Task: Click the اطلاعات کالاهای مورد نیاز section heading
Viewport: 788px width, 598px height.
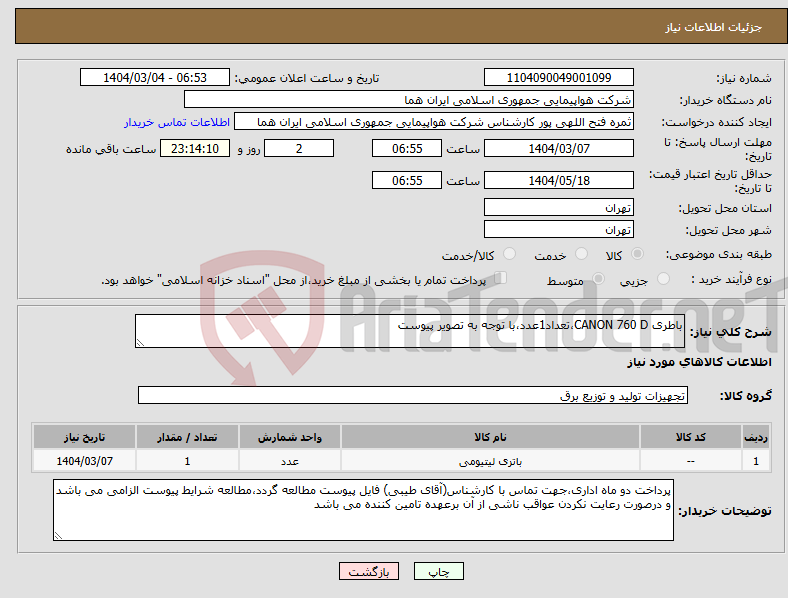Action: [x=699, y=362]
